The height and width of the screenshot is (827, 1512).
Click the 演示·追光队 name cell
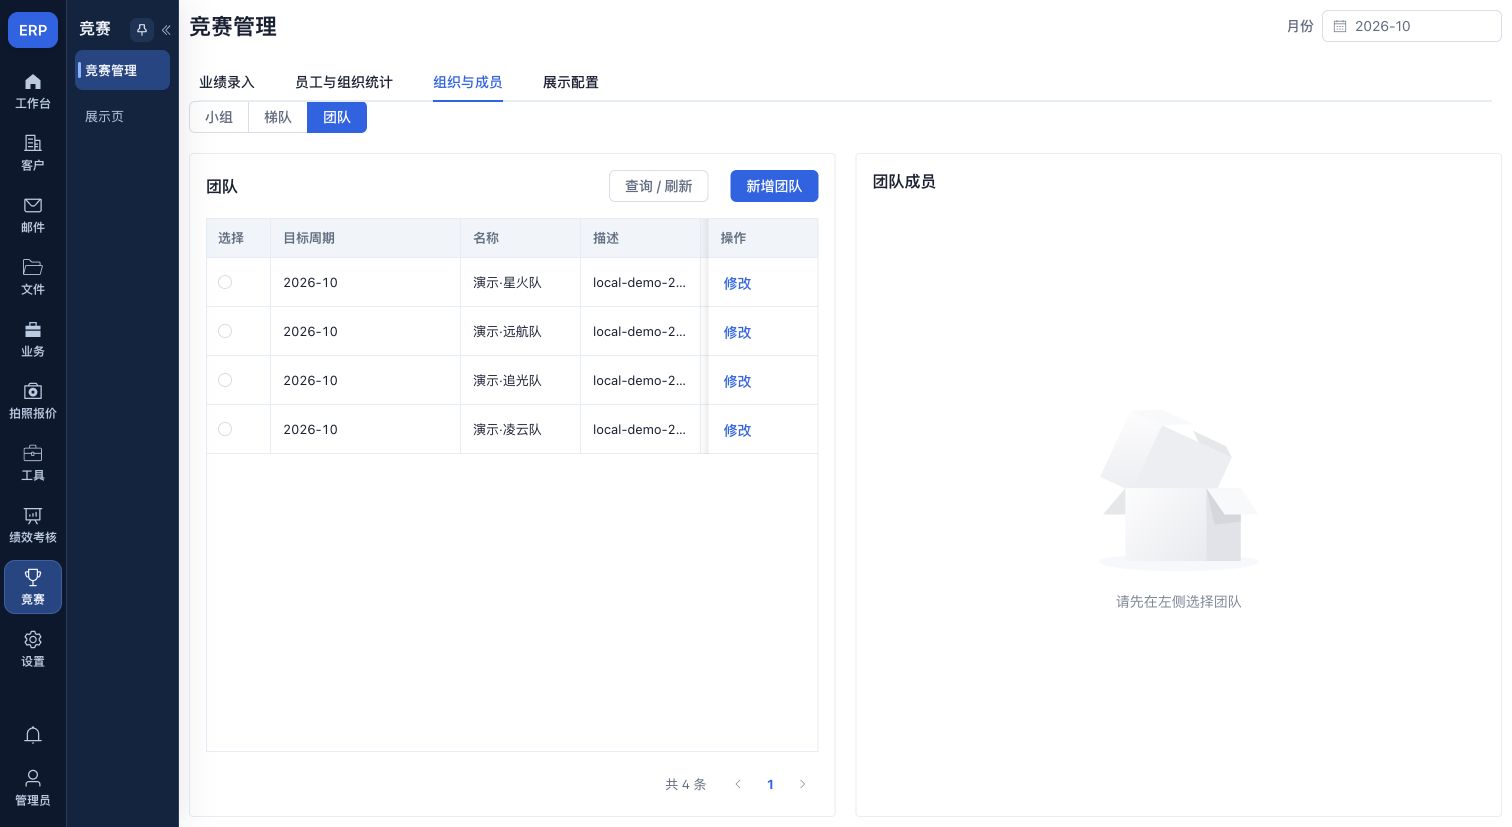point(520,380)
